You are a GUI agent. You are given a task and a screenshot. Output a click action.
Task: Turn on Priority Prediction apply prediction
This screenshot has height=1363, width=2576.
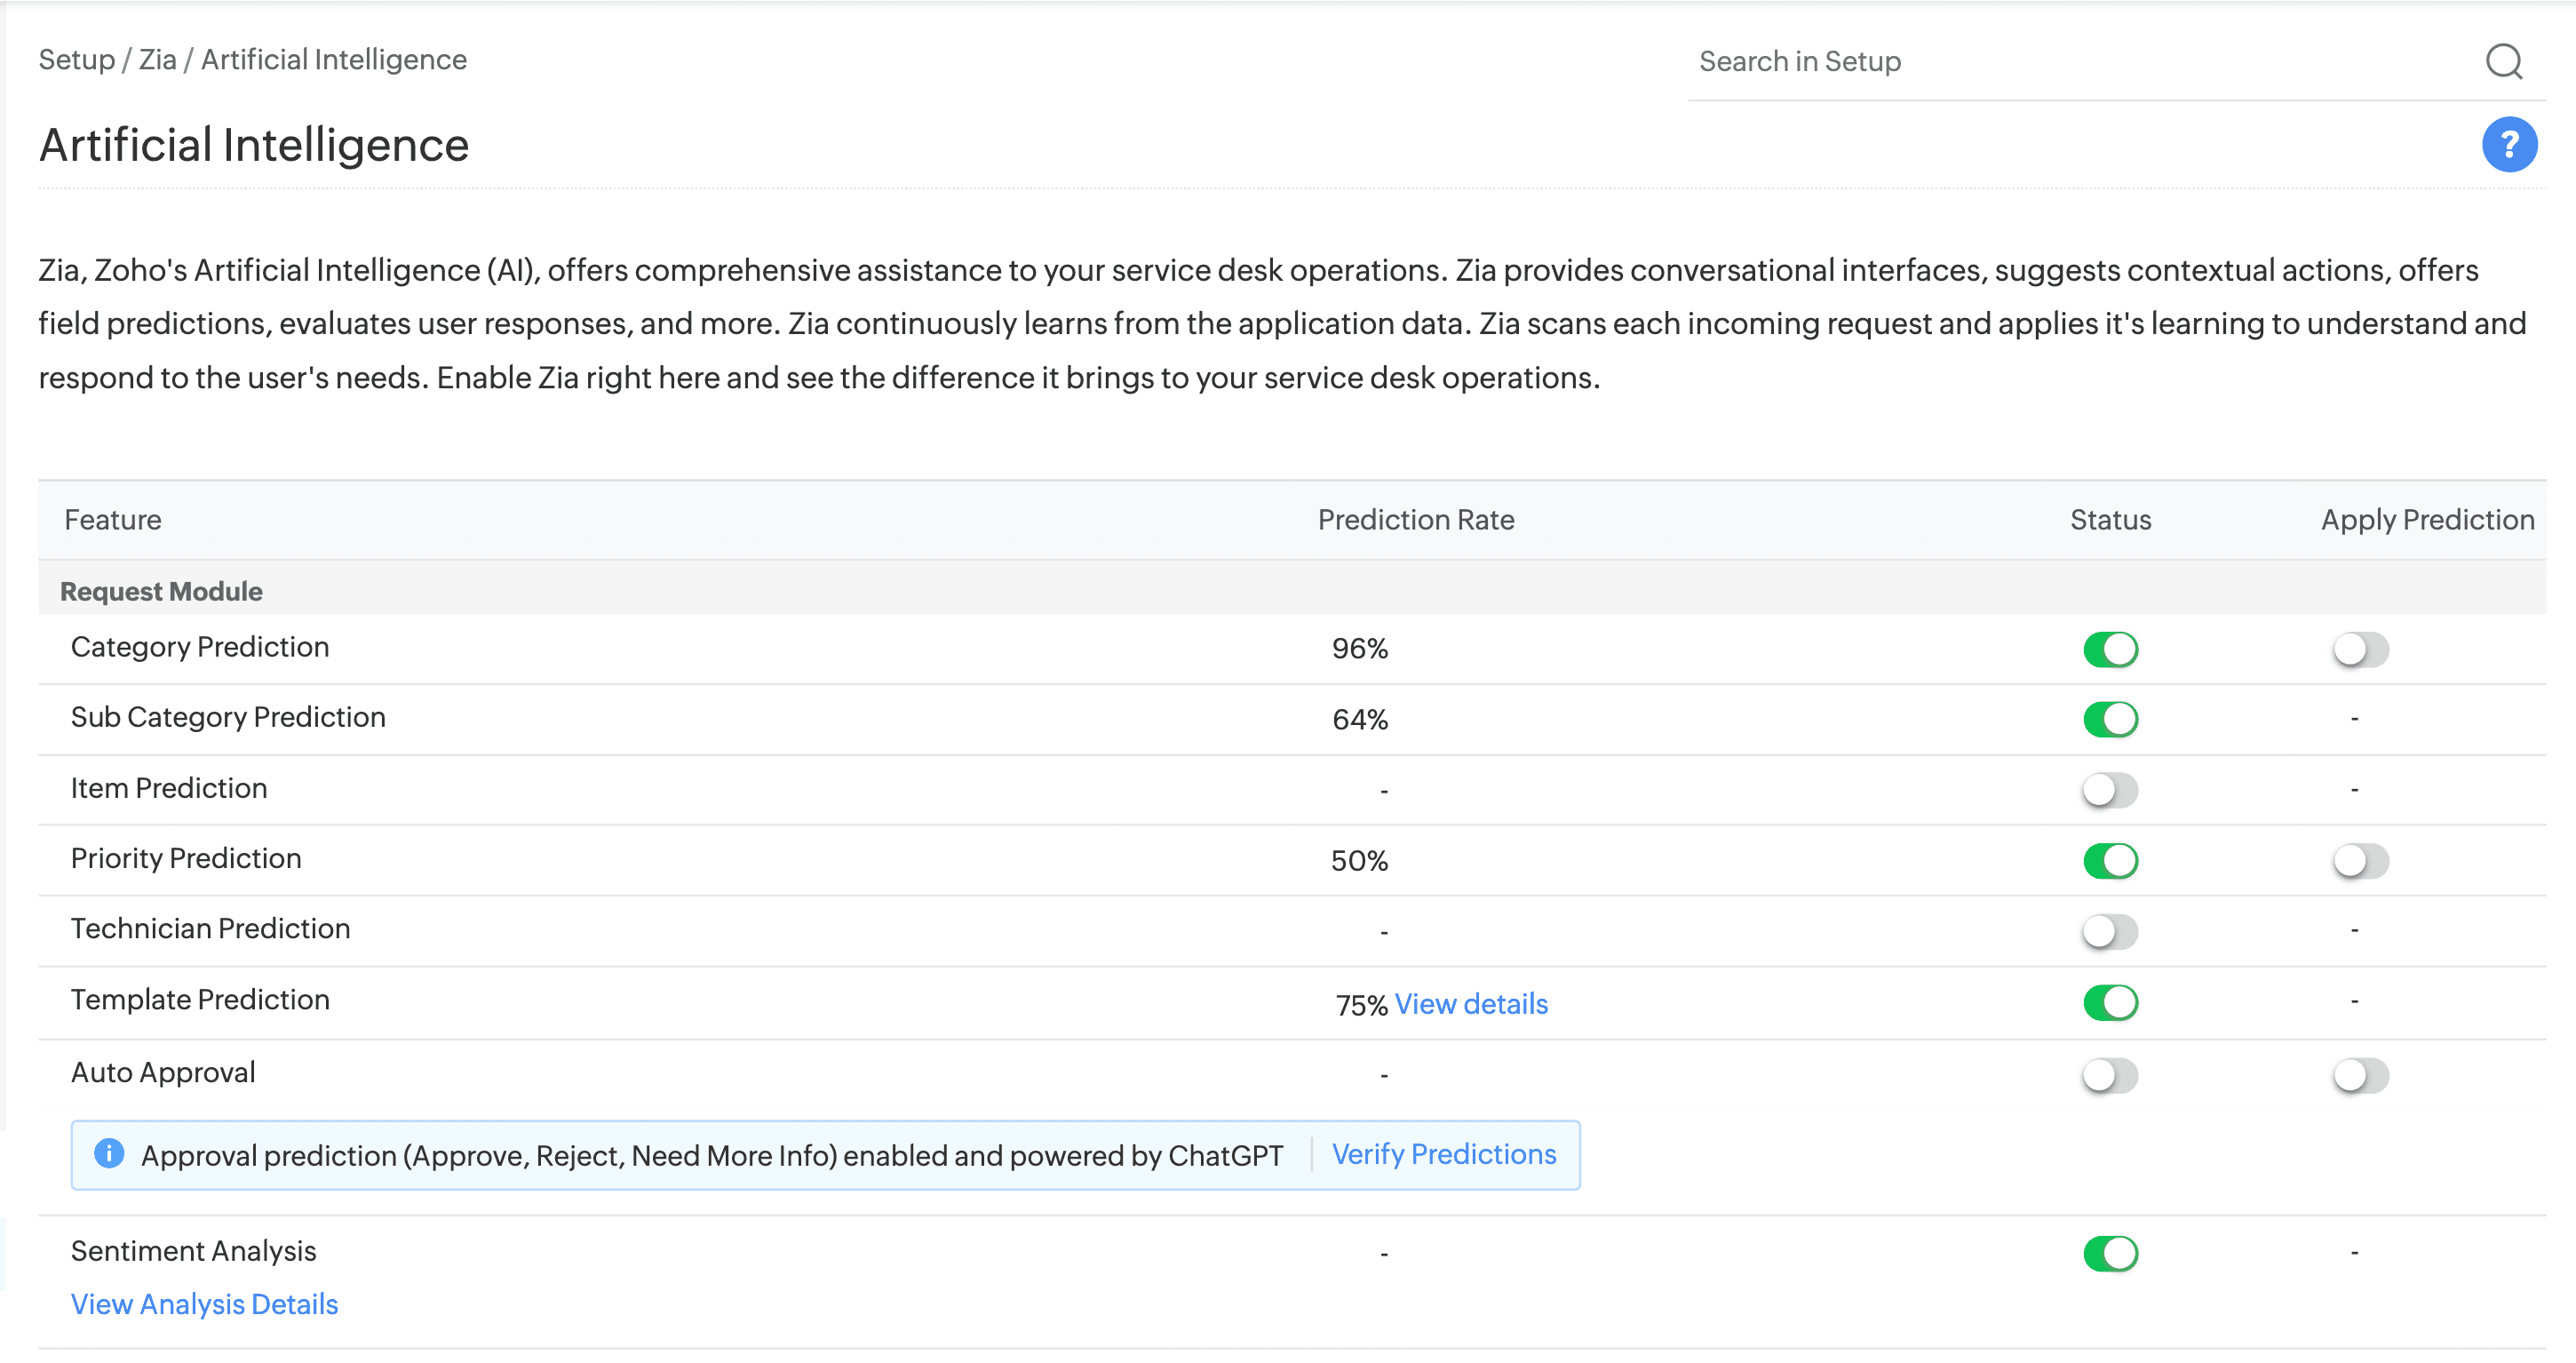2360,860
